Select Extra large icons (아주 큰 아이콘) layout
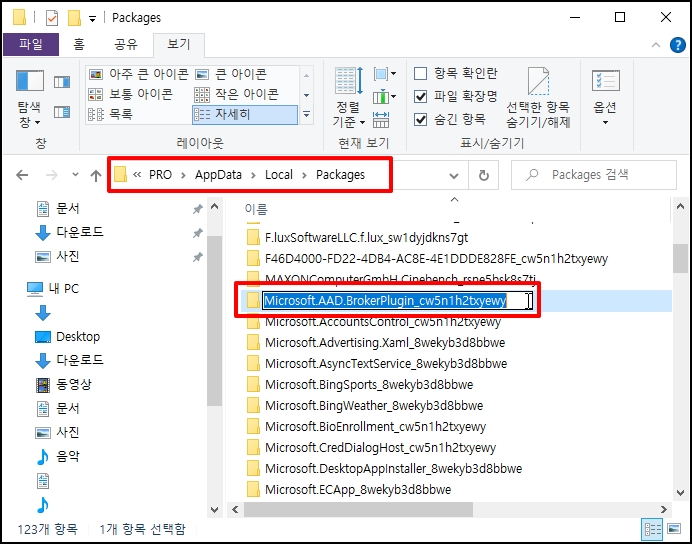 [x=139, y=74]
